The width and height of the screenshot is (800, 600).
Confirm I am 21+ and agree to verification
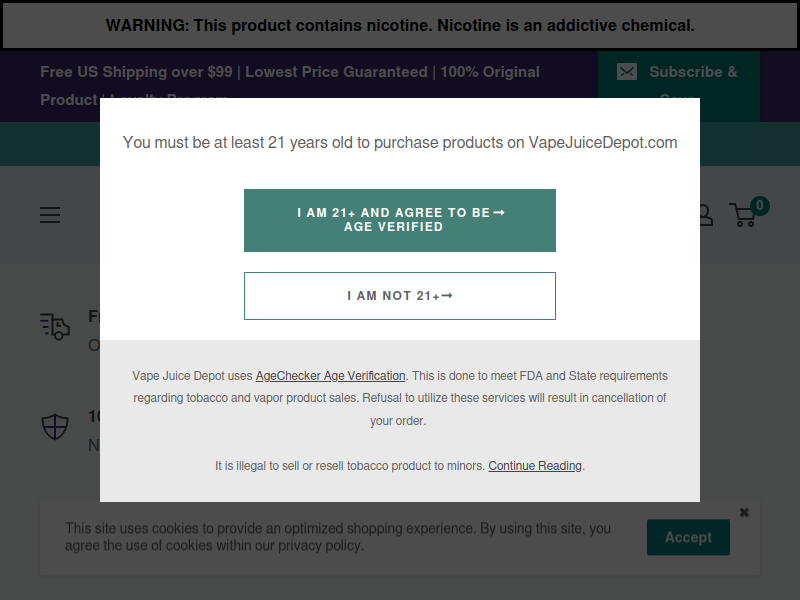pyautogui.click(x=399, y=220)
